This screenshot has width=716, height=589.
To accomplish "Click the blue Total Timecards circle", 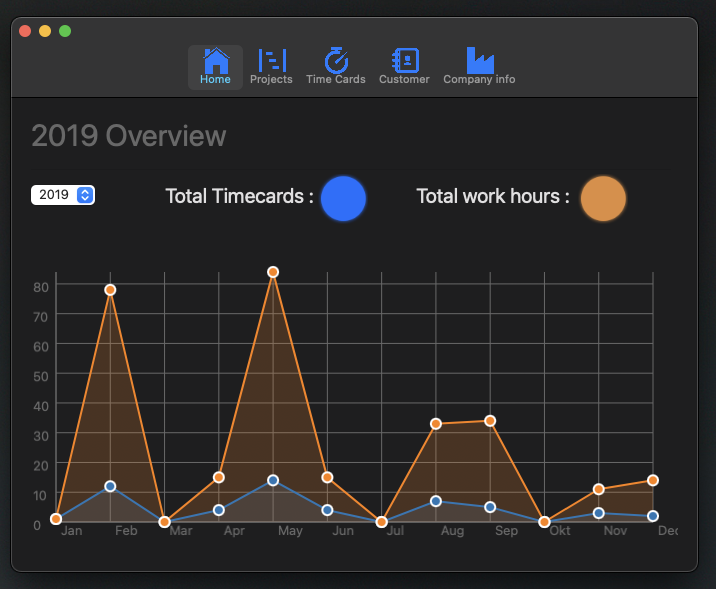I will point(343,197).
